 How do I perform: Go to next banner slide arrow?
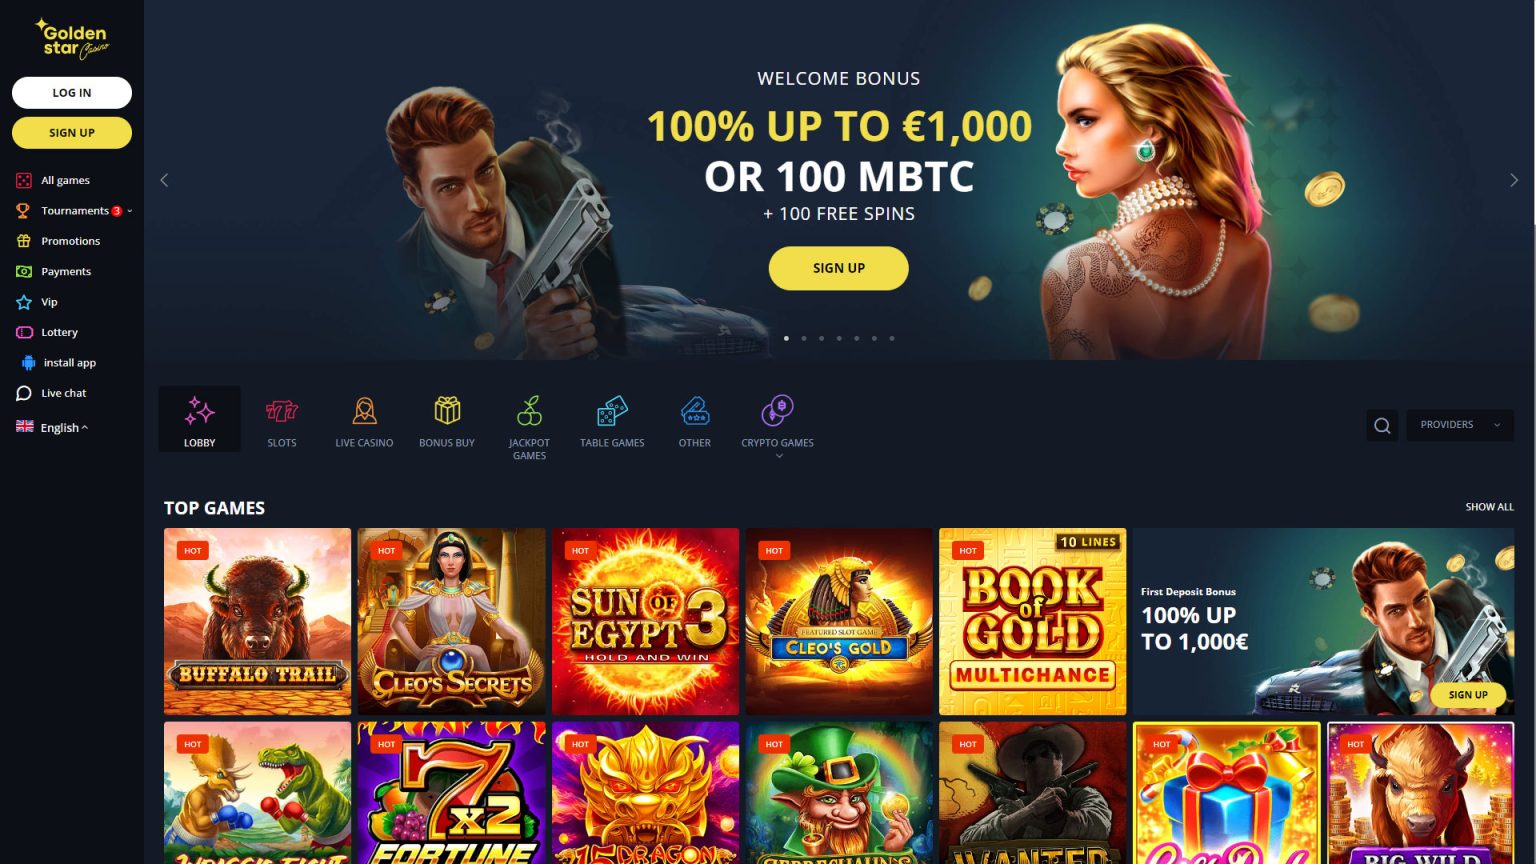pos(1513,180)
